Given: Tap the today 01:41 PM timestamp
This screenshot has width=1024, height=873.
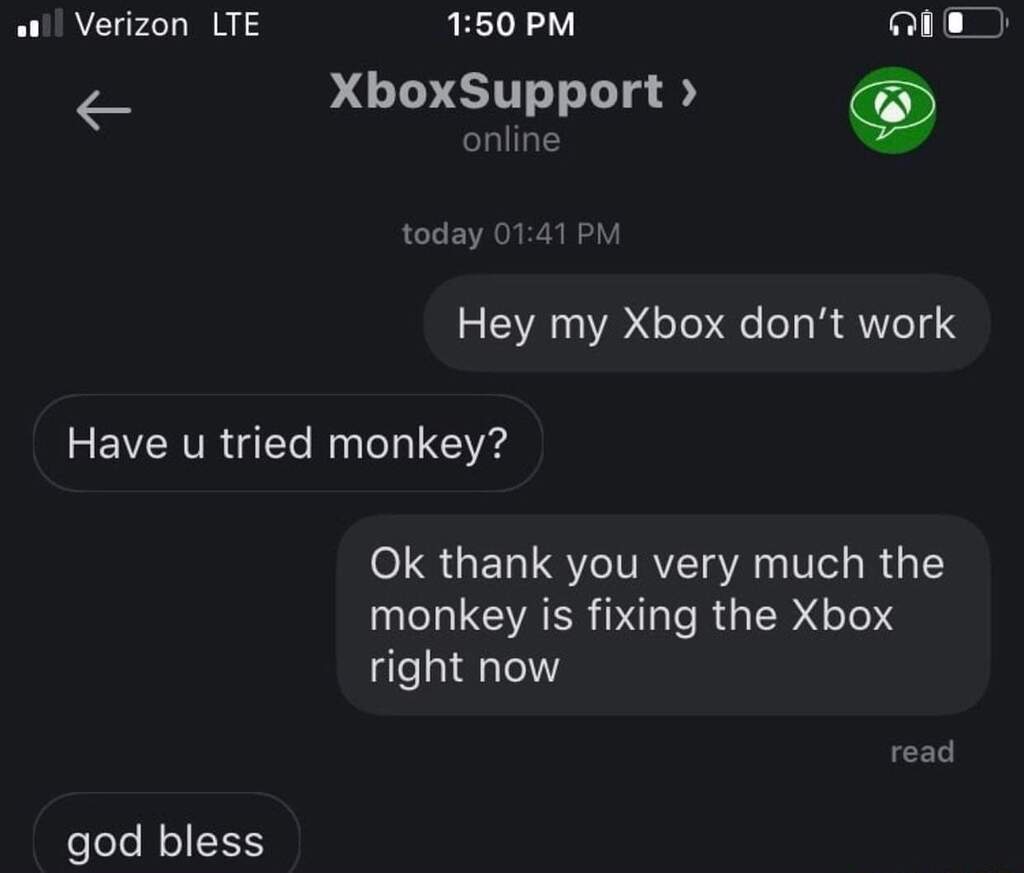Looking at the screenshot, I should point(511,234).
